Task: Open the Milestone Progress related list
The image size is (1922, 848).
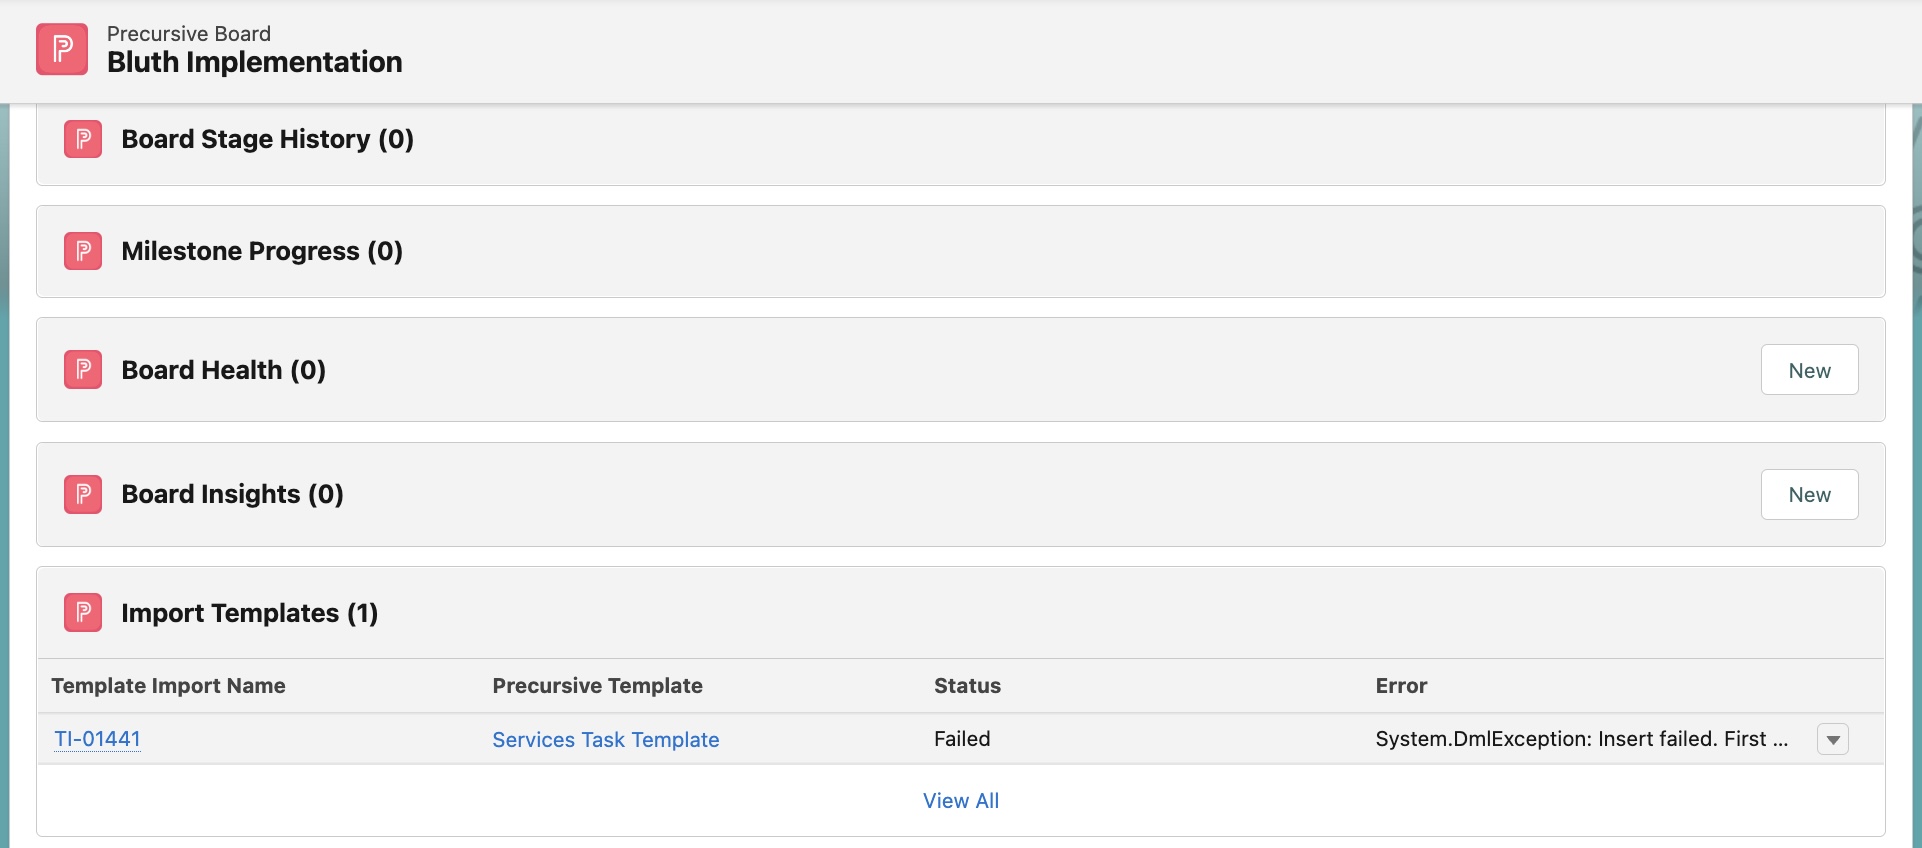Action: pyautogui.click(x=261, y=251)
